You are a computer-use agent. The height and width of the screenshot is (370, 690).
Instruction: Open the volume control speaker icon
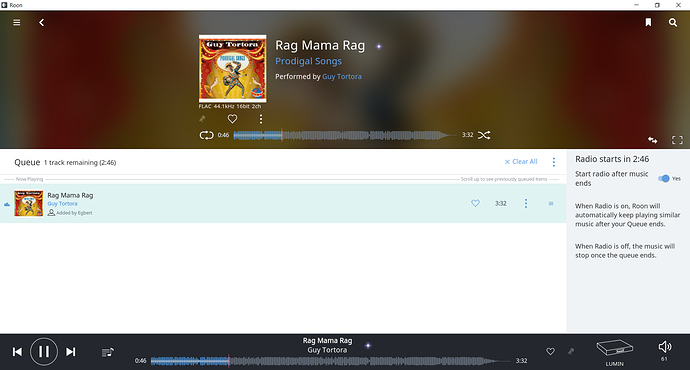665,347
